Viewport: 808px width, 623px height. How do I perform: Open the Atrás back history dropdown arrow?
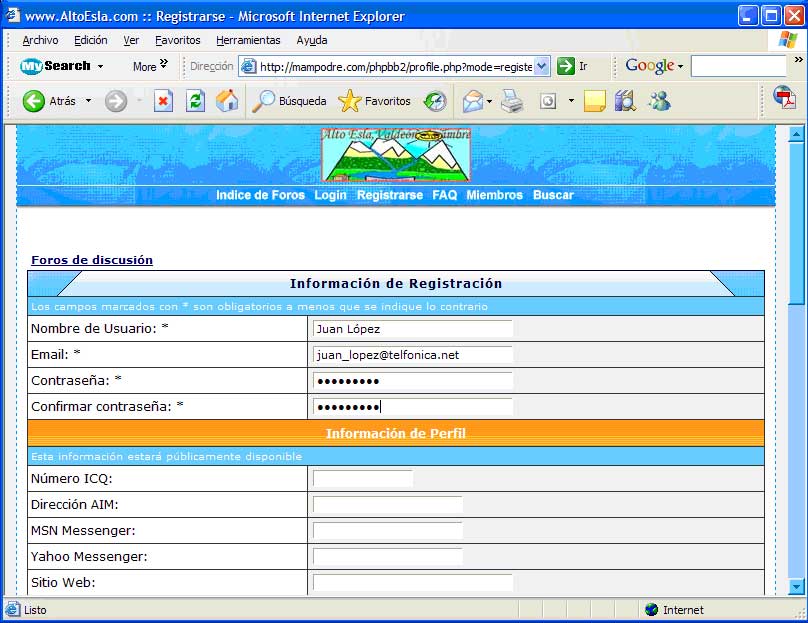point(88,101)
